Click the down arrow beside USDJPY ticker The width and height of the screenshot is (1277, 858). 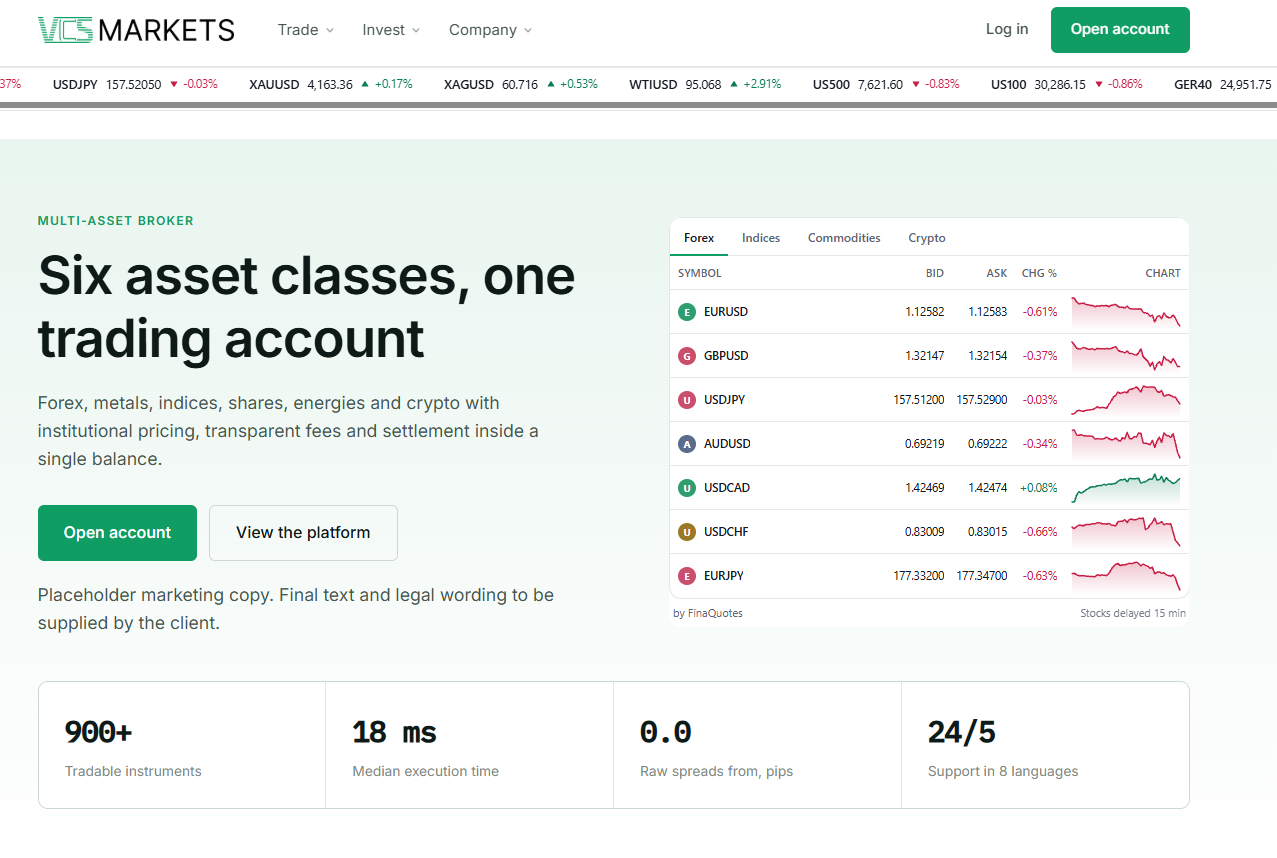pyautogui.click(x=174, y=85)
